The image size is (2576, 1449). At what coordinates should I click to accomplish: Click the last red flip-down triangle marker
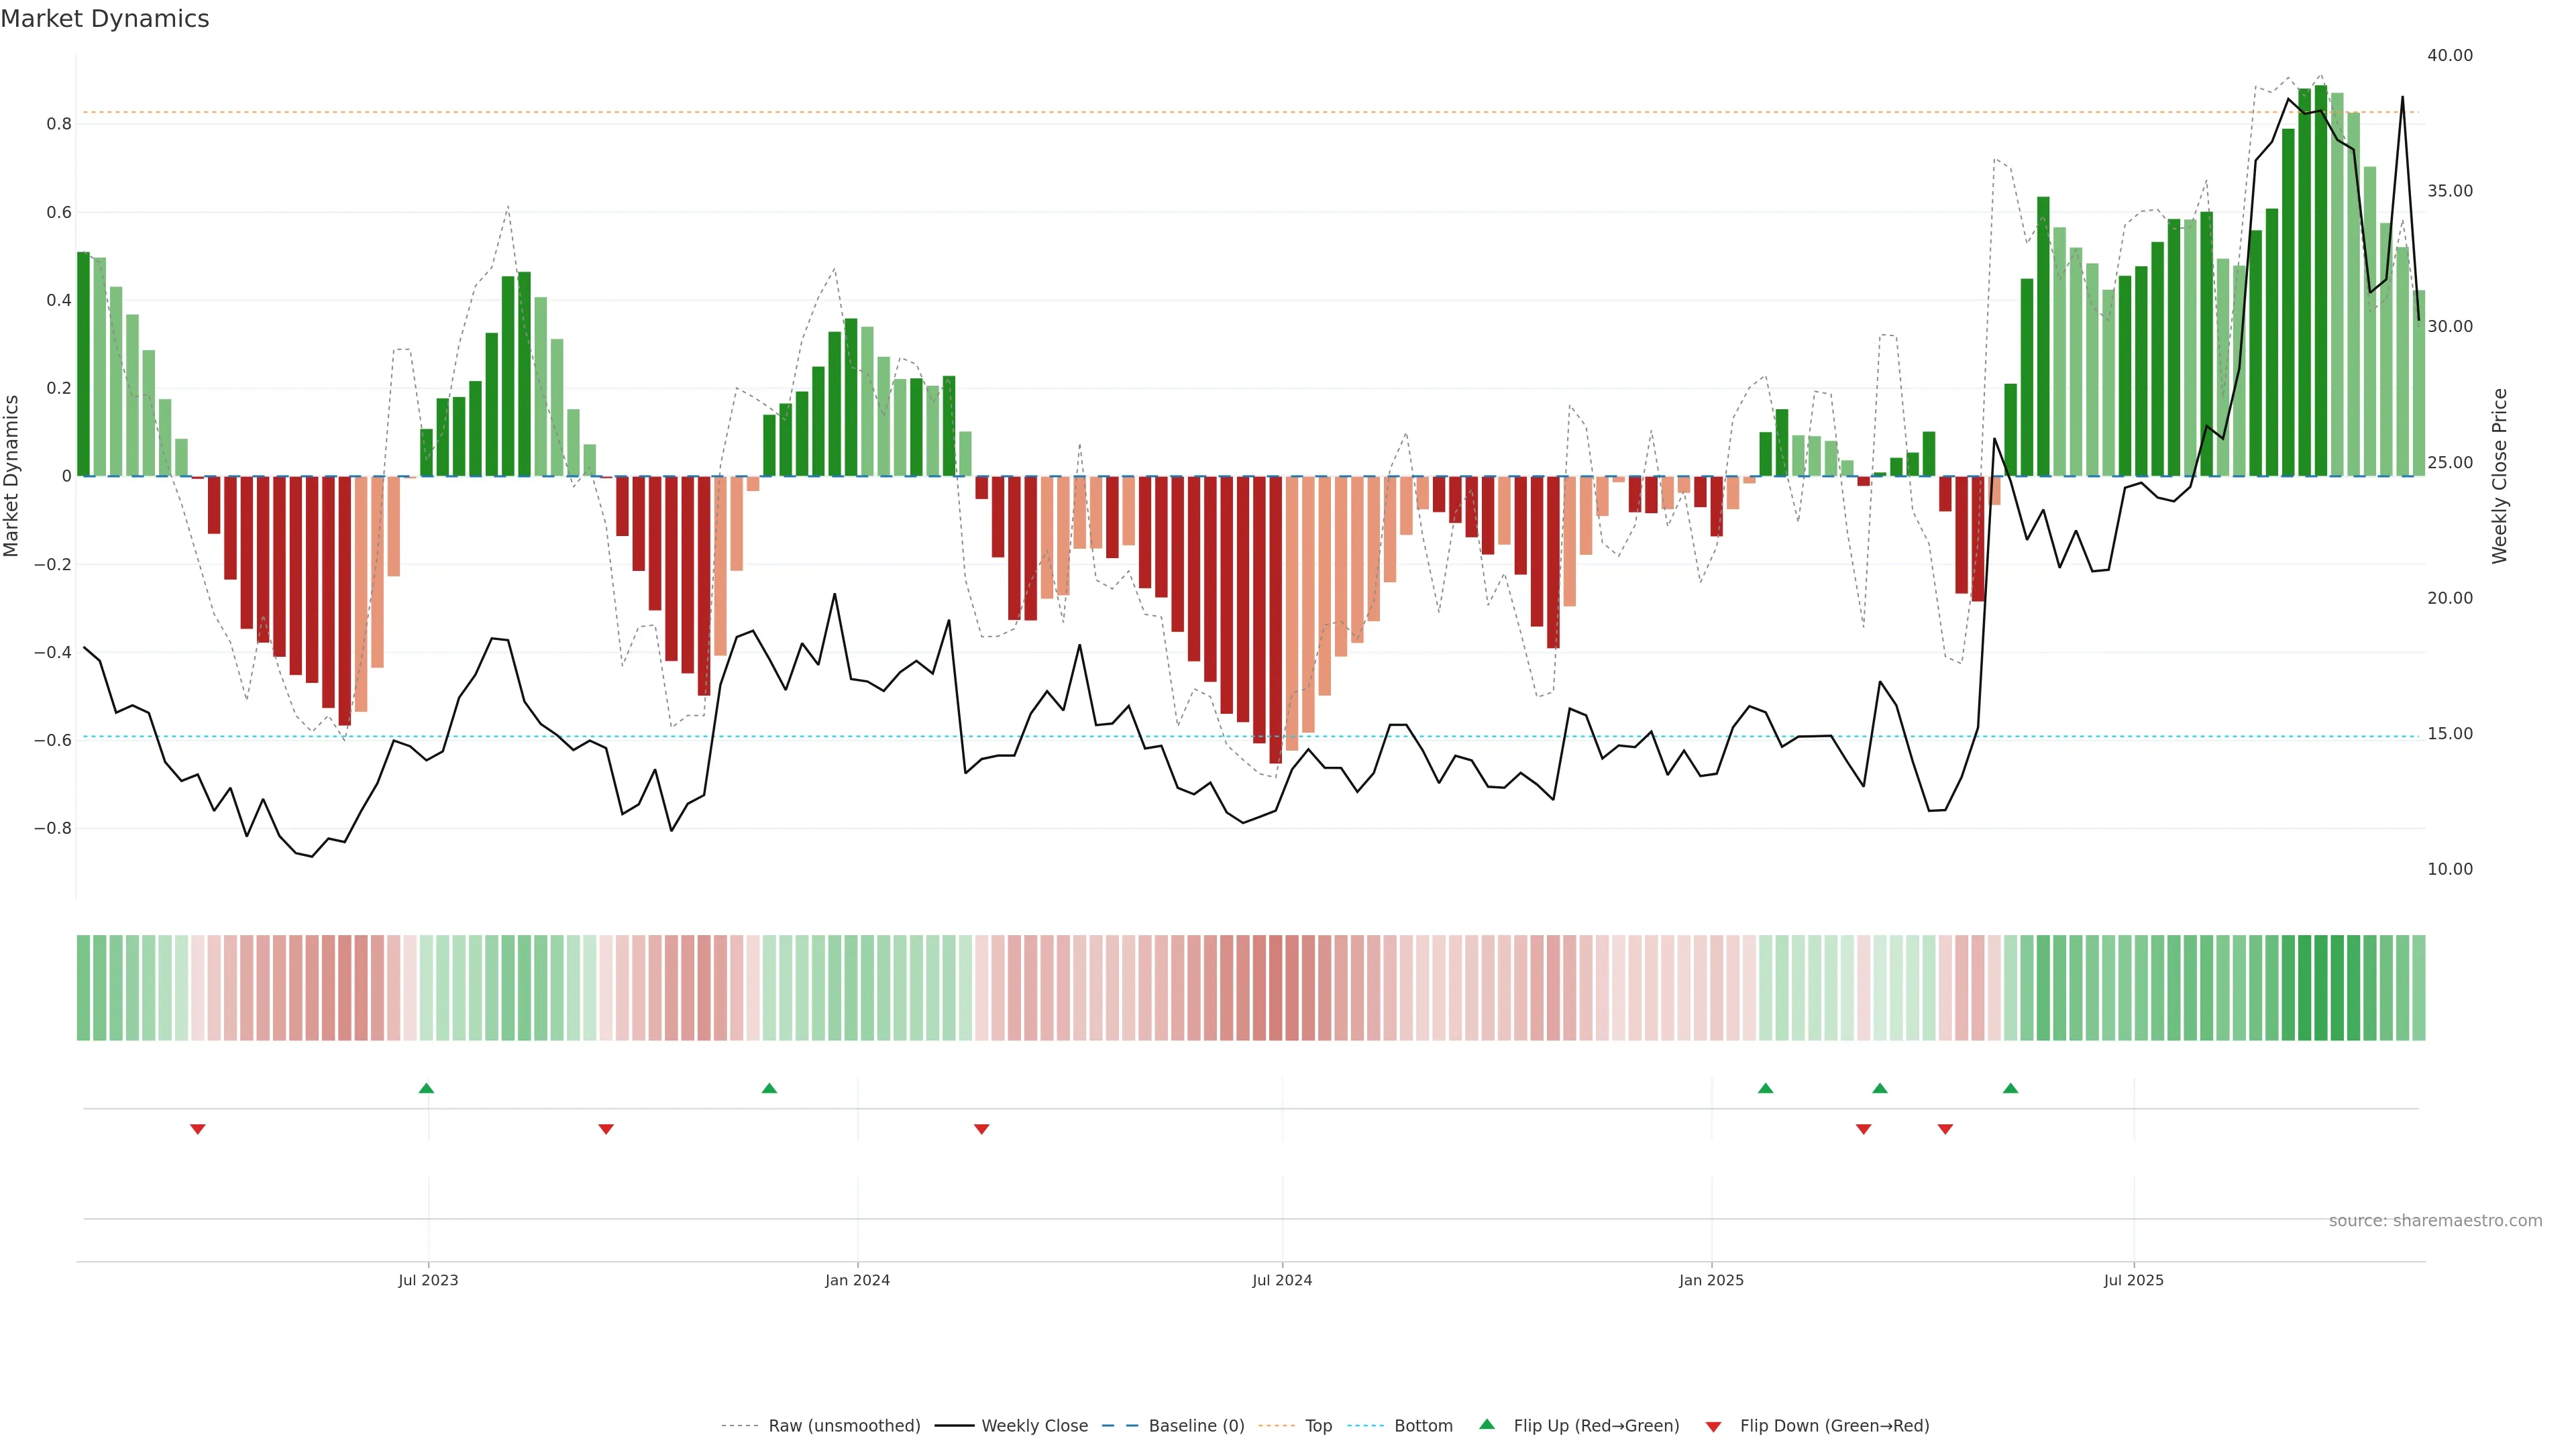pos(1945,1129)
